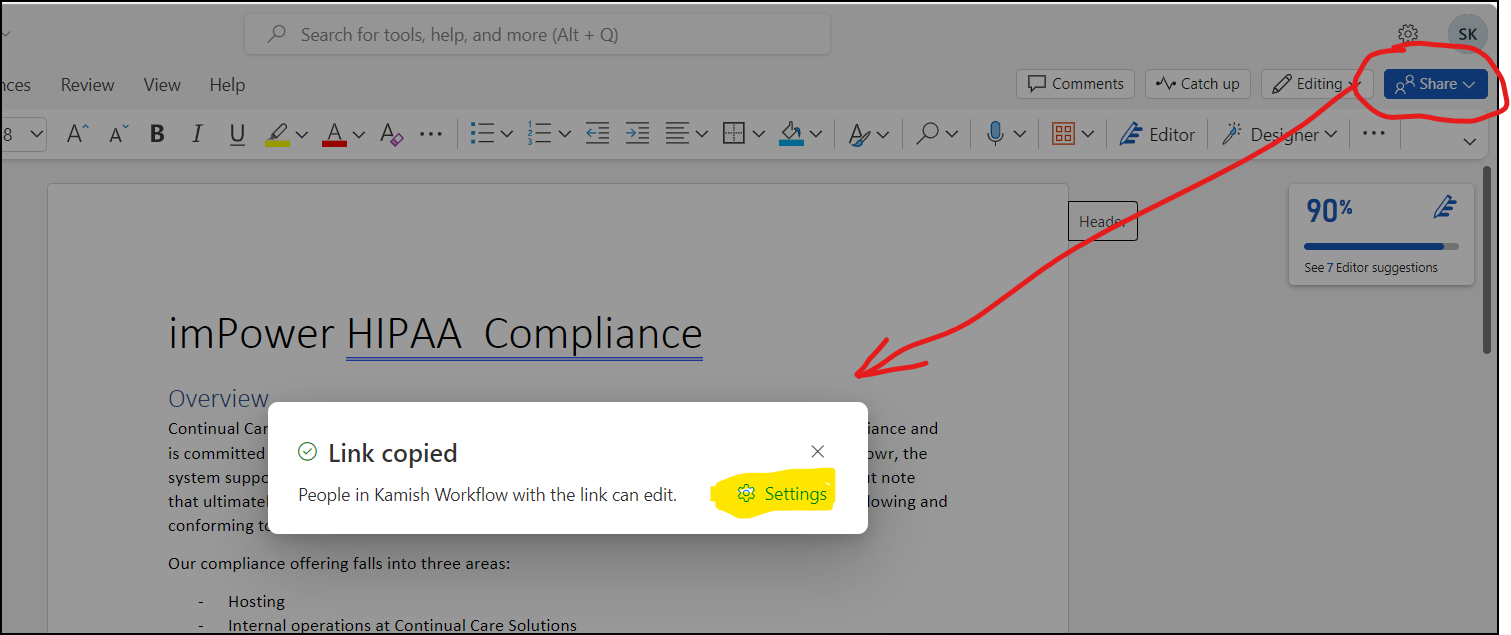Open table borders menu
1511x635 pixels.
[x=745, y=133]
